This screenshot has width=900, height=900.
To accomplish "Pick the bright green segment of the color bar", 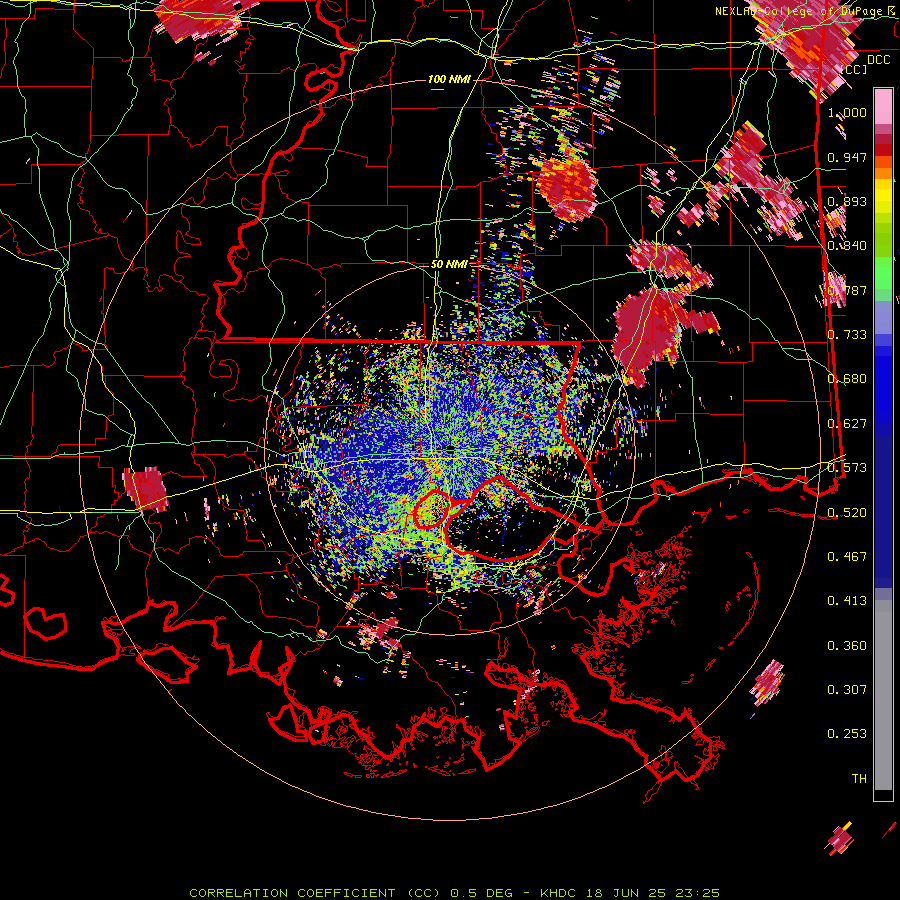I will coord(883,271).
